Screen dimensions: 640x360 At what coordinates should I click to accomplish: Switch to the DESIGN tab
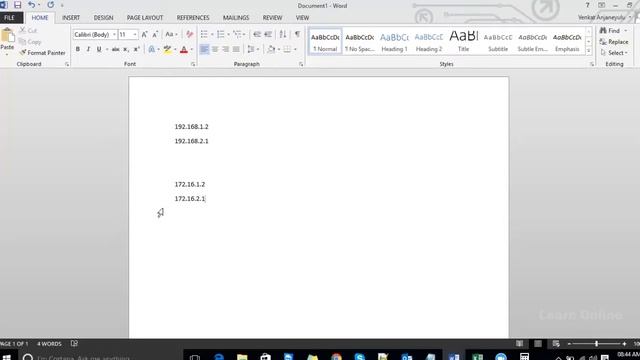pyautogui.click(x=103, y=18)
